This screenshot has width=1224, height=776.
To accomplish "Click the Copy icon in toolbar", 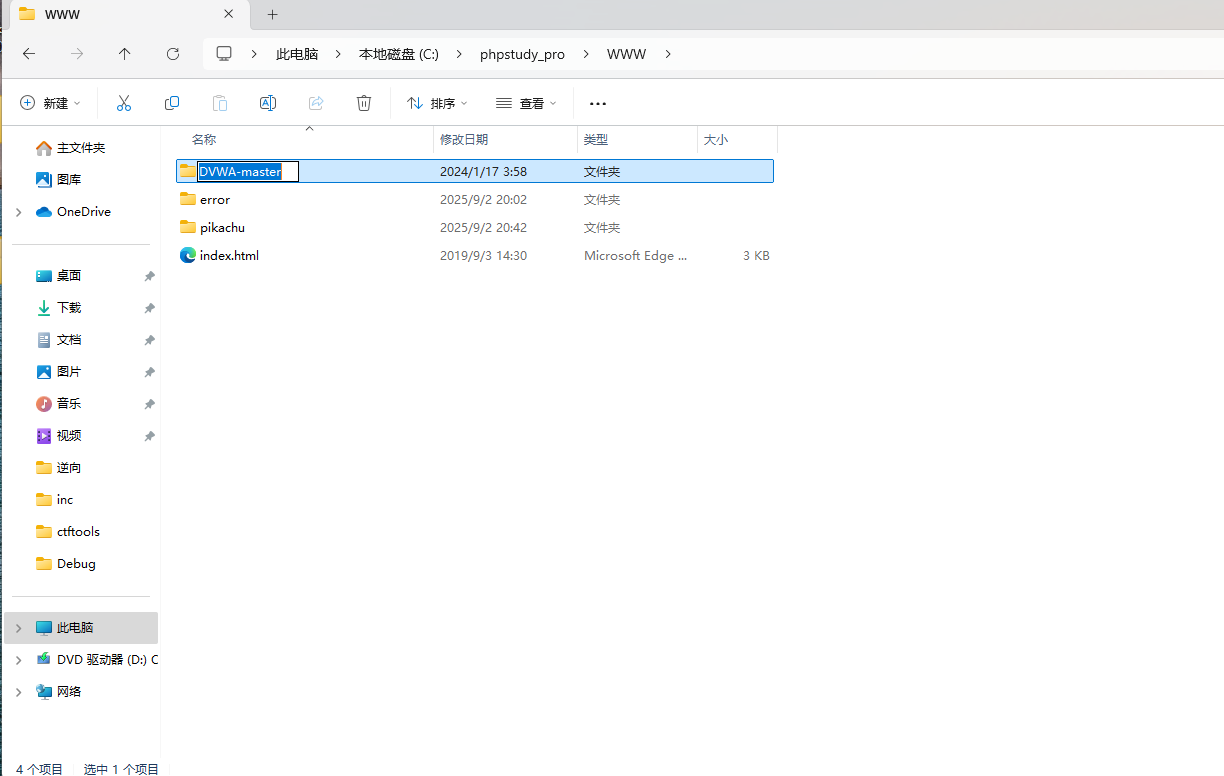I will pyautogui.click(x=172, y=103).
